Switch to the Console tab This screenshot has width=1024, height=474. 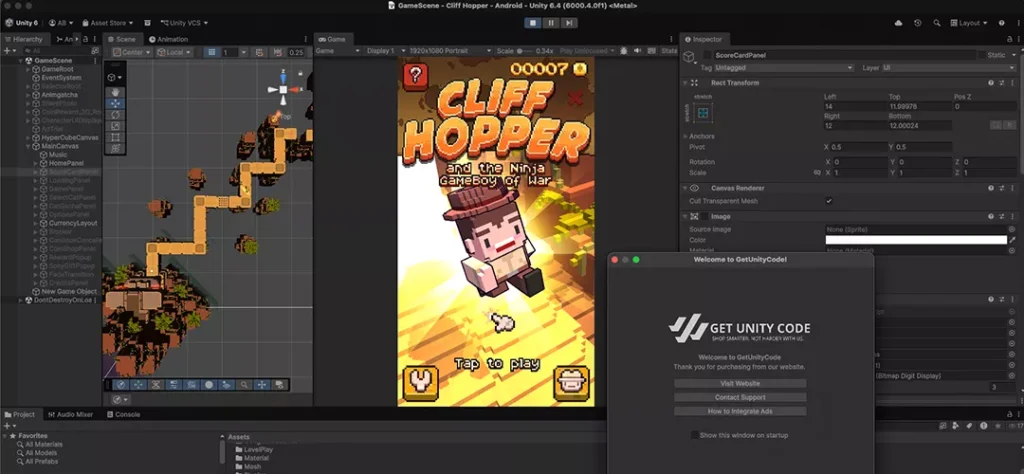(123, 414)
